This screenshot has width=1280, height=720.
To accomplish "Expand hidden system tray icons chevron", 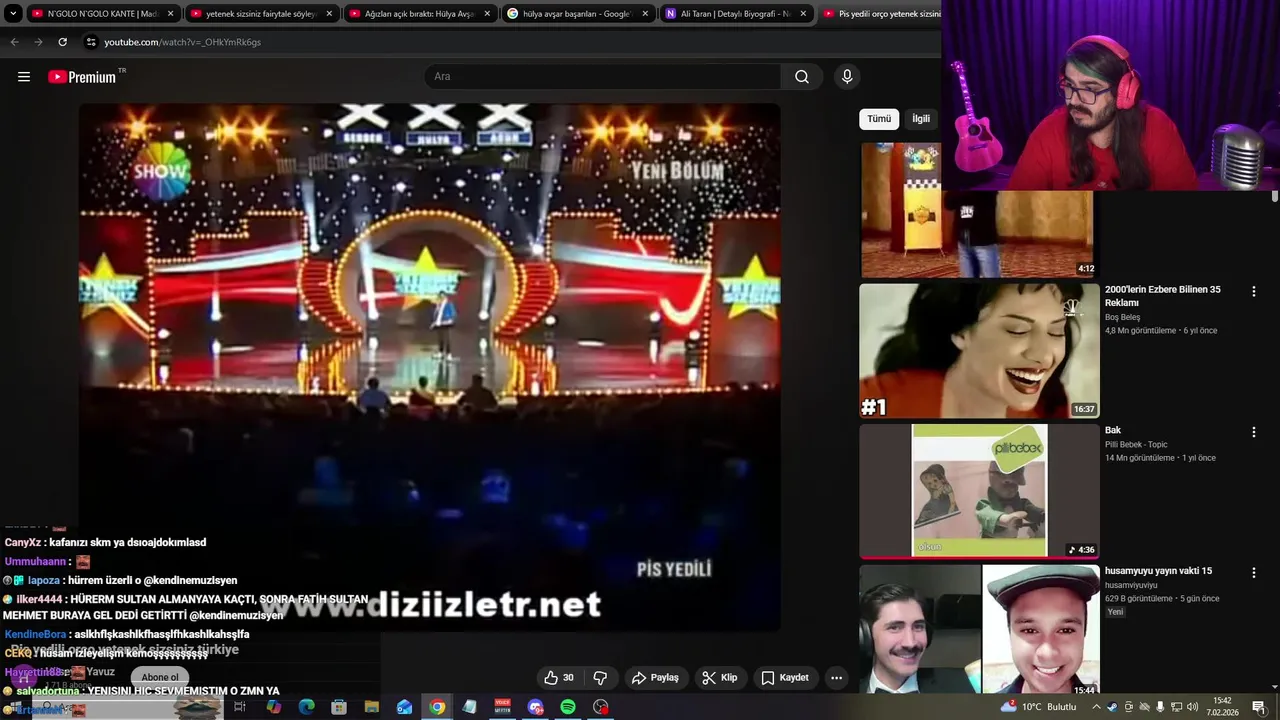I will [1096, 707].
